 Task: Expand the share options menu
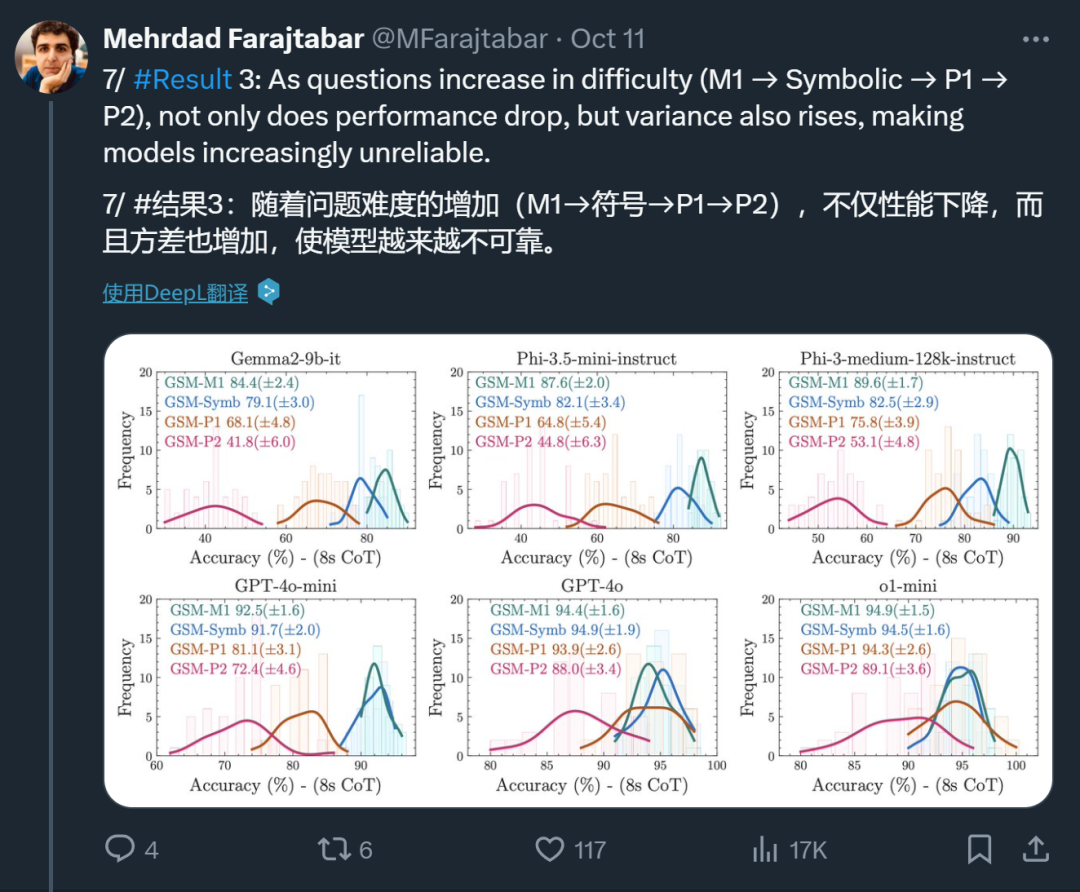click(x=1037, y=849)
